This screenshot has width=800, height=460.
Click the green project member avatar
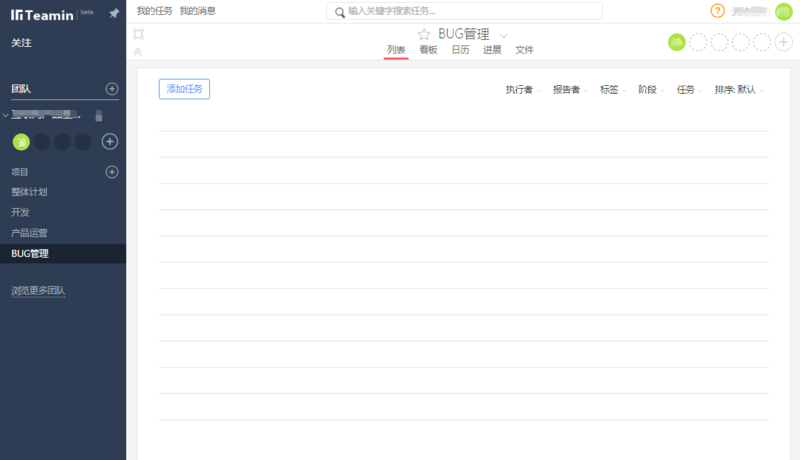677,42
